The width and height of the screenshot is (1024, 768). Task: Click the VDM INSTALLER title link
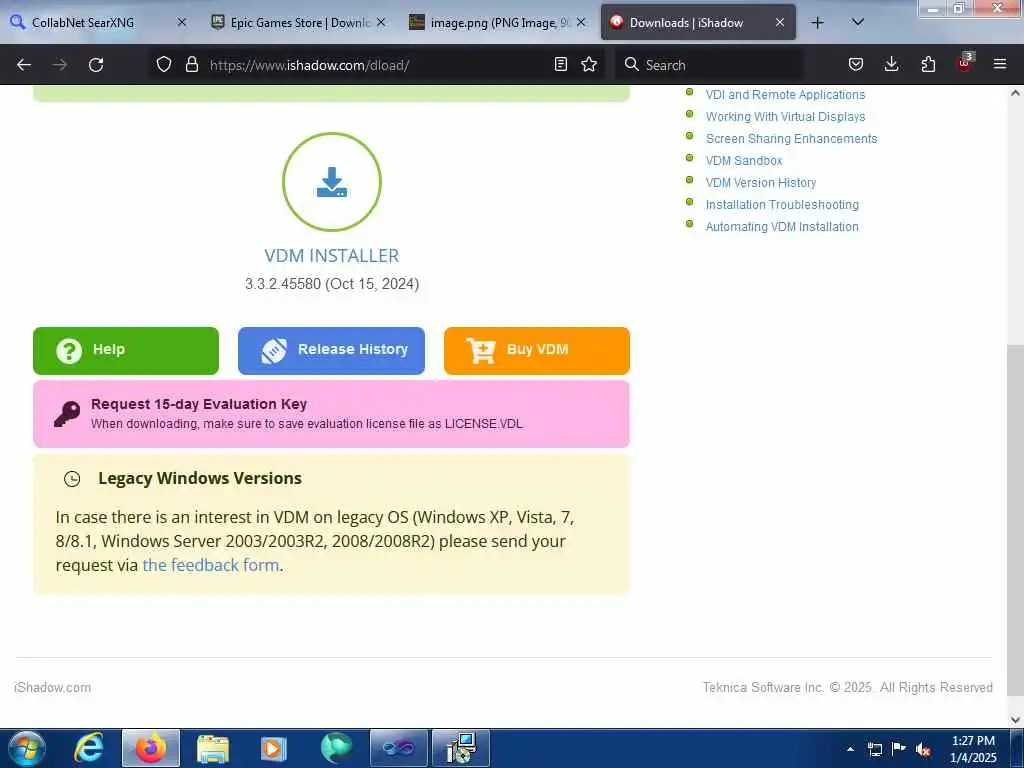pyautogui.click(x=332, y=255)
